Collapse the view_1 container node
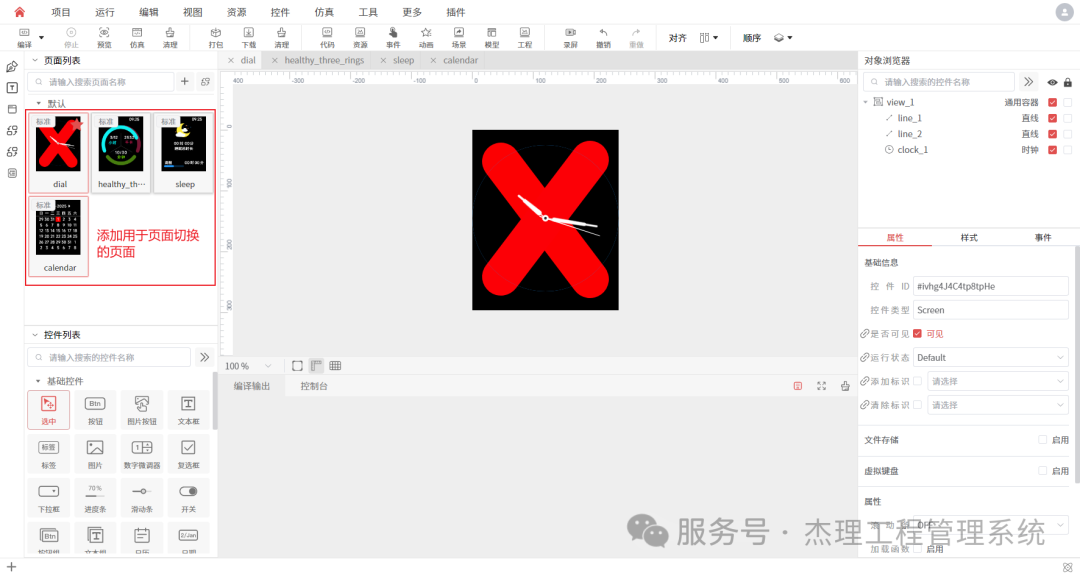Image resolution: width=1080 pixels, height=576 pixels. 867,101
